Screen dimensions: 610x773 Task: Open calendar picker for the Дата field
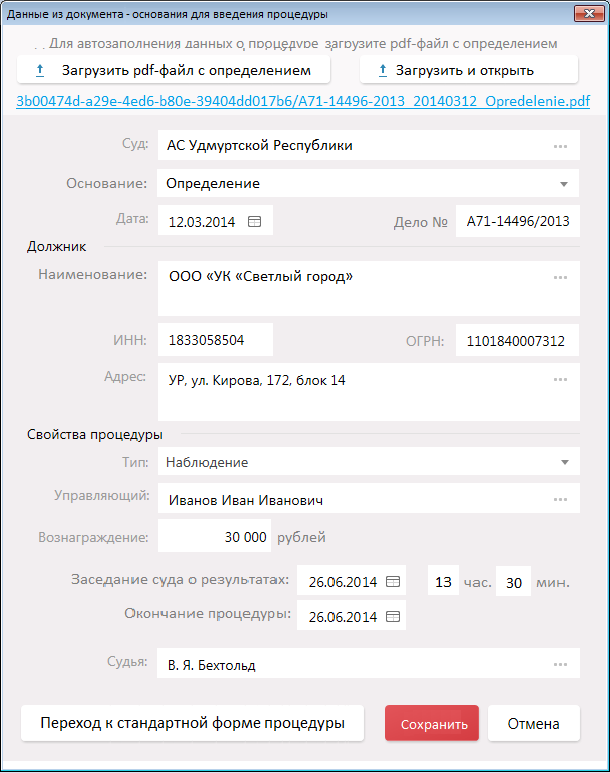click(x=254, y=222)
